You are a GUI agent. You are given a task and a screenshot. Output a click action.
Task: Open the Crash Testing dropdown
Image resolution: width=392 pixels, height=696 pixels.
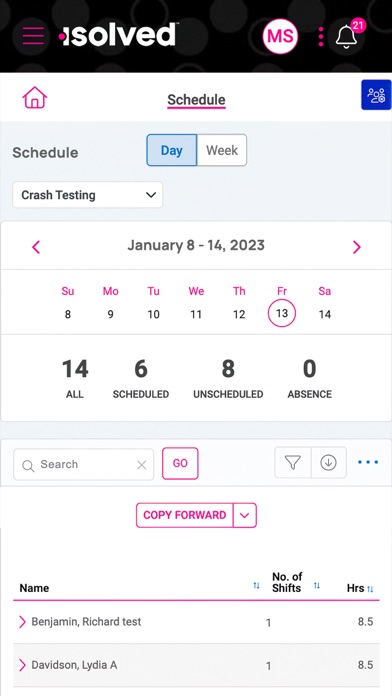[87, 195]
